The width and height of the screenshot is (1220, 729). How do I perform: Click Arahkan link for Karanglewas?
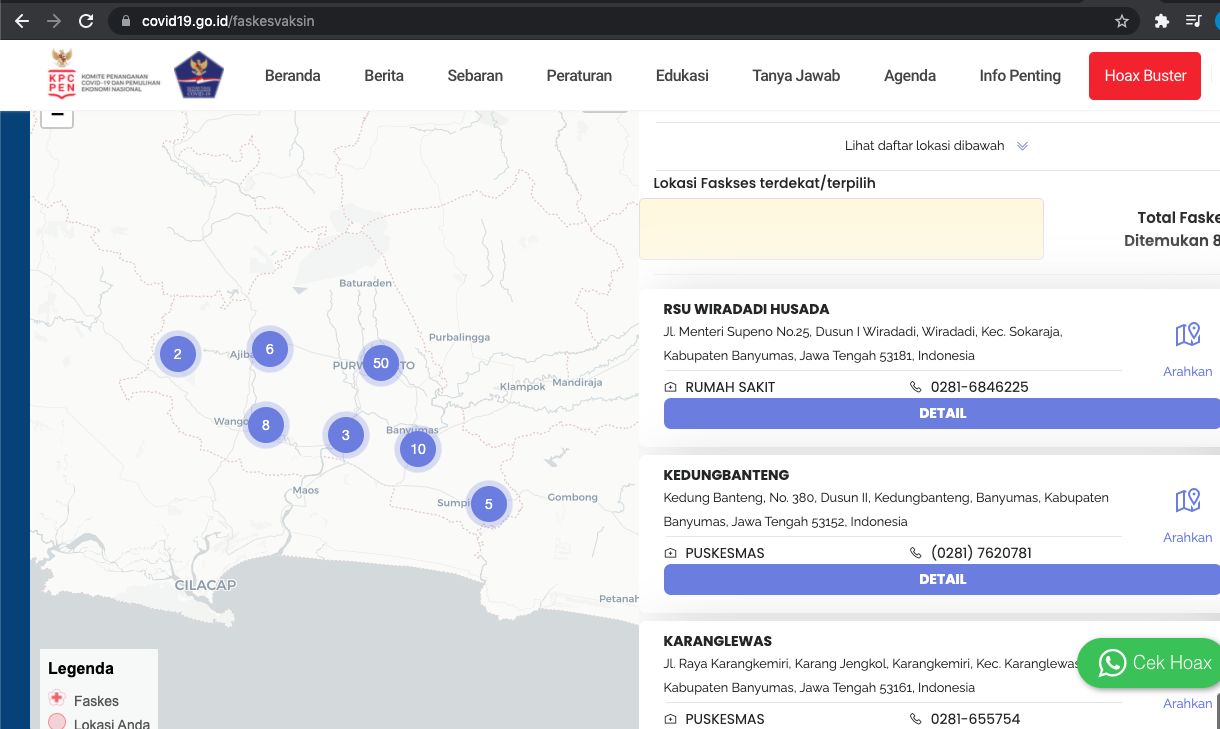click(x=1188, y=703)
